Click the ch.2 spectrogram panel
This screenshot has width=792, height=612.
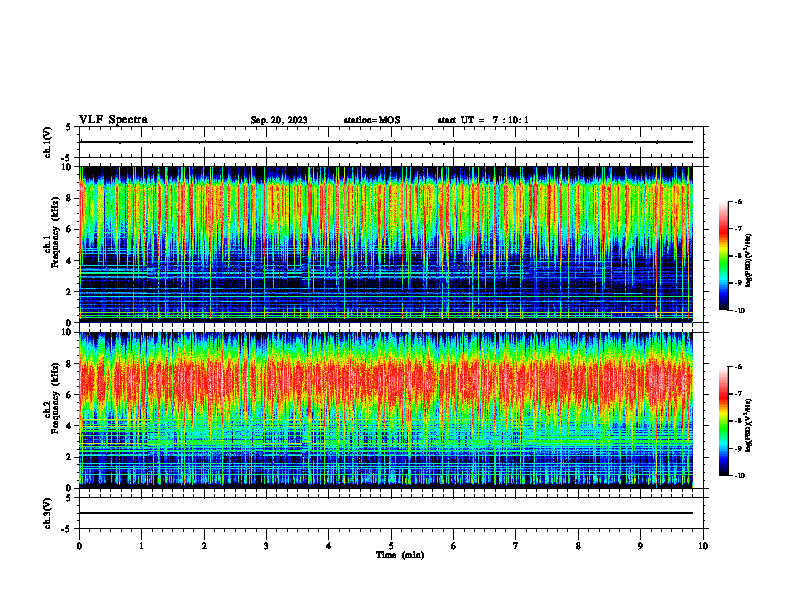coord(386,410)
